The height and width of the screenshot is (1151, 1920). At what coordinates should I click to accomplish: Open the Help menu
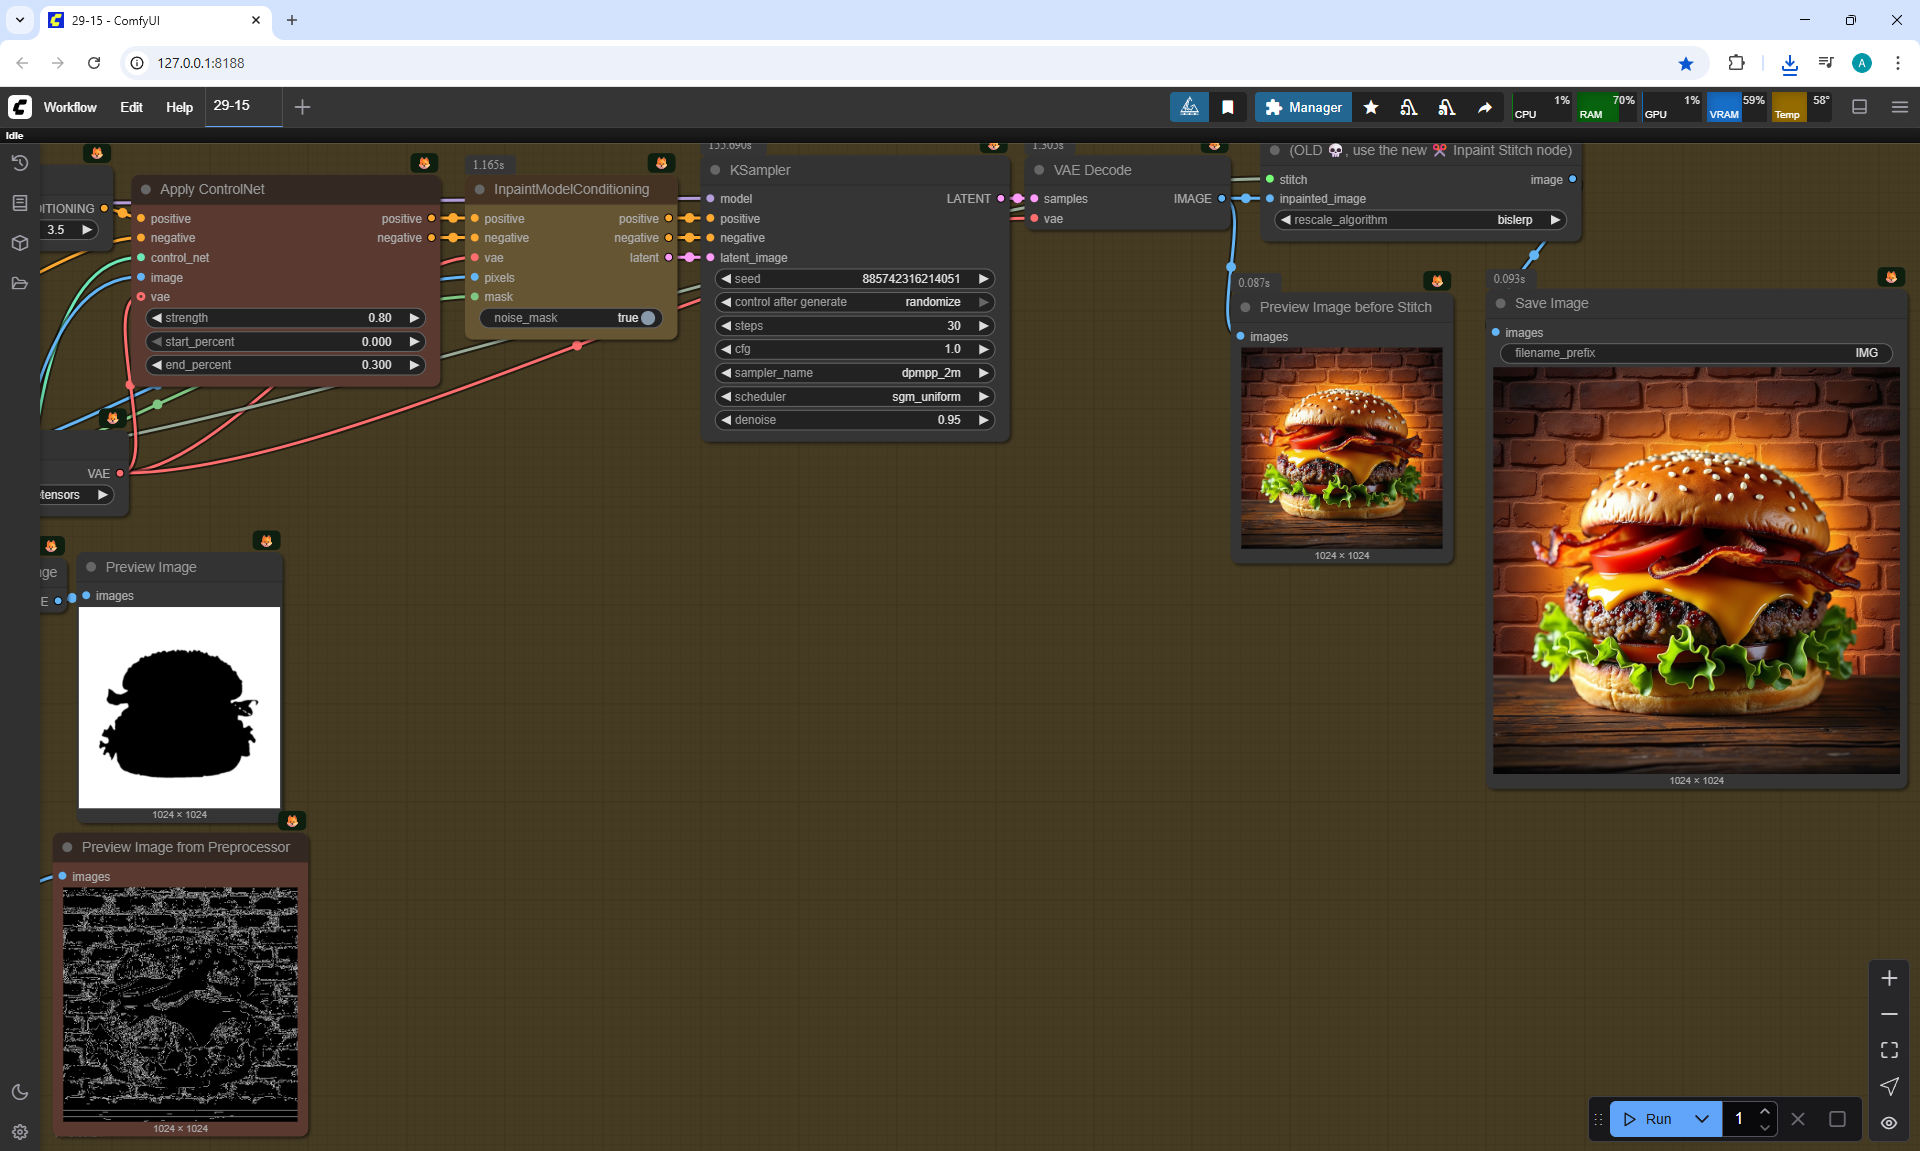pos(179,107)
